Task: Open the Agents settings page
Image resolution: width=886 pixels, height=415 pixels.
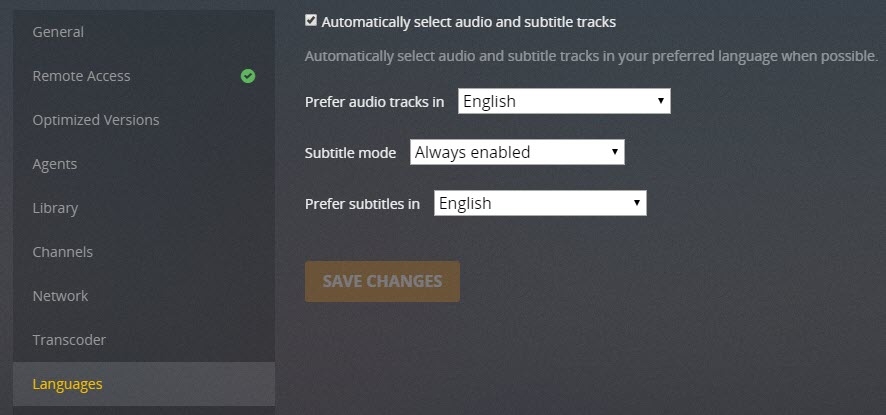Action: pos(55,164)
